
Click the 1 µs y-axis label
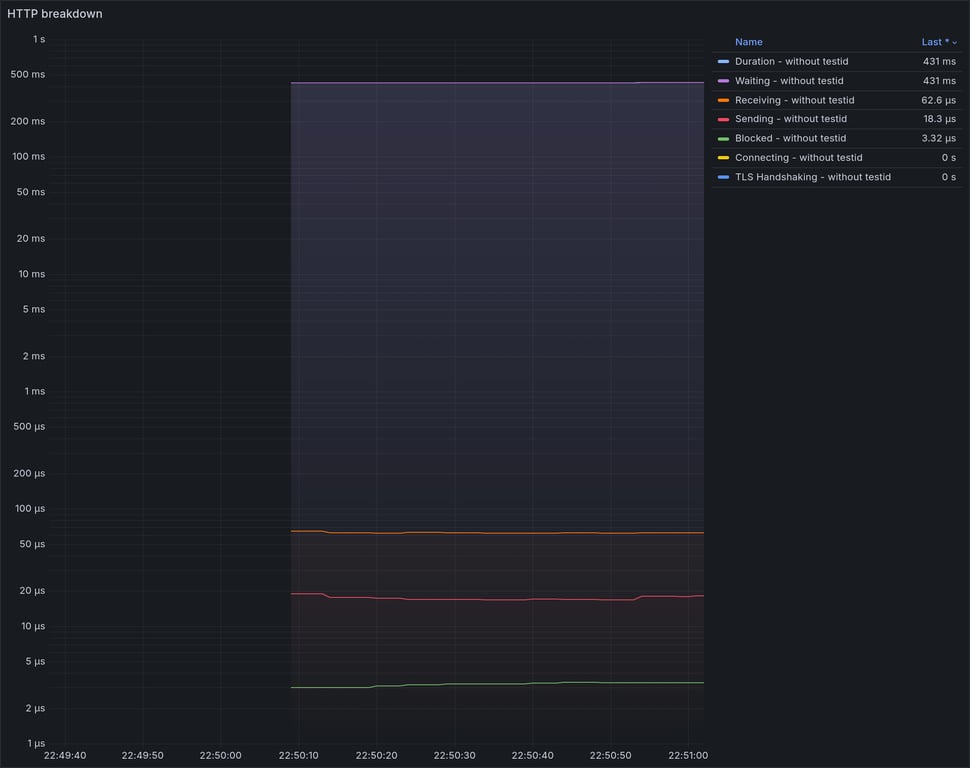point(36,743)
